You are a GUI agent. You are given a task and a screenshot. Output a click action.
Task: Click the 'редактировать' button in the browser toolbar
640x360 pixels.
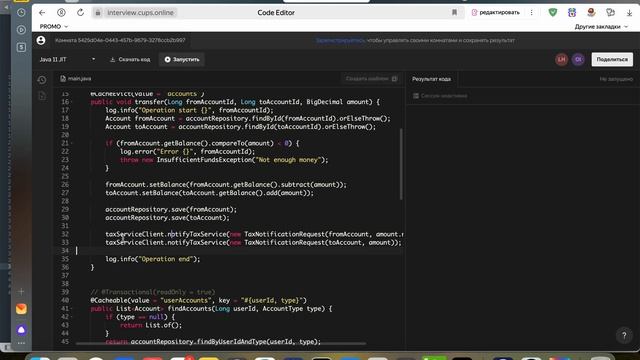(496, 13)
